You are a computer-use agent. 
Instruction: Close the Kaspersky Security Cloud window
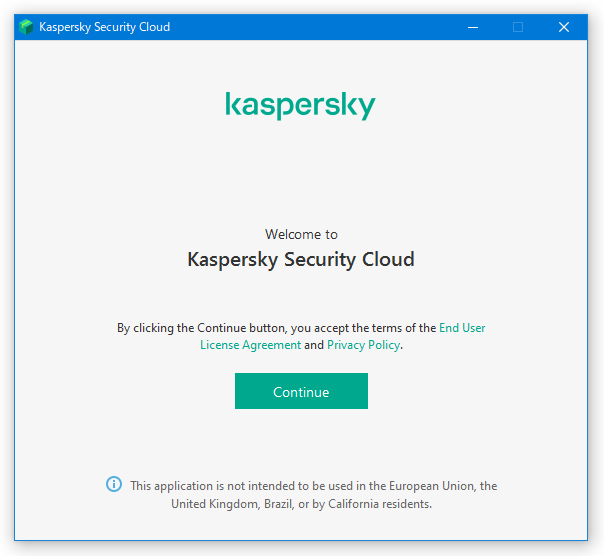(564, 27)
